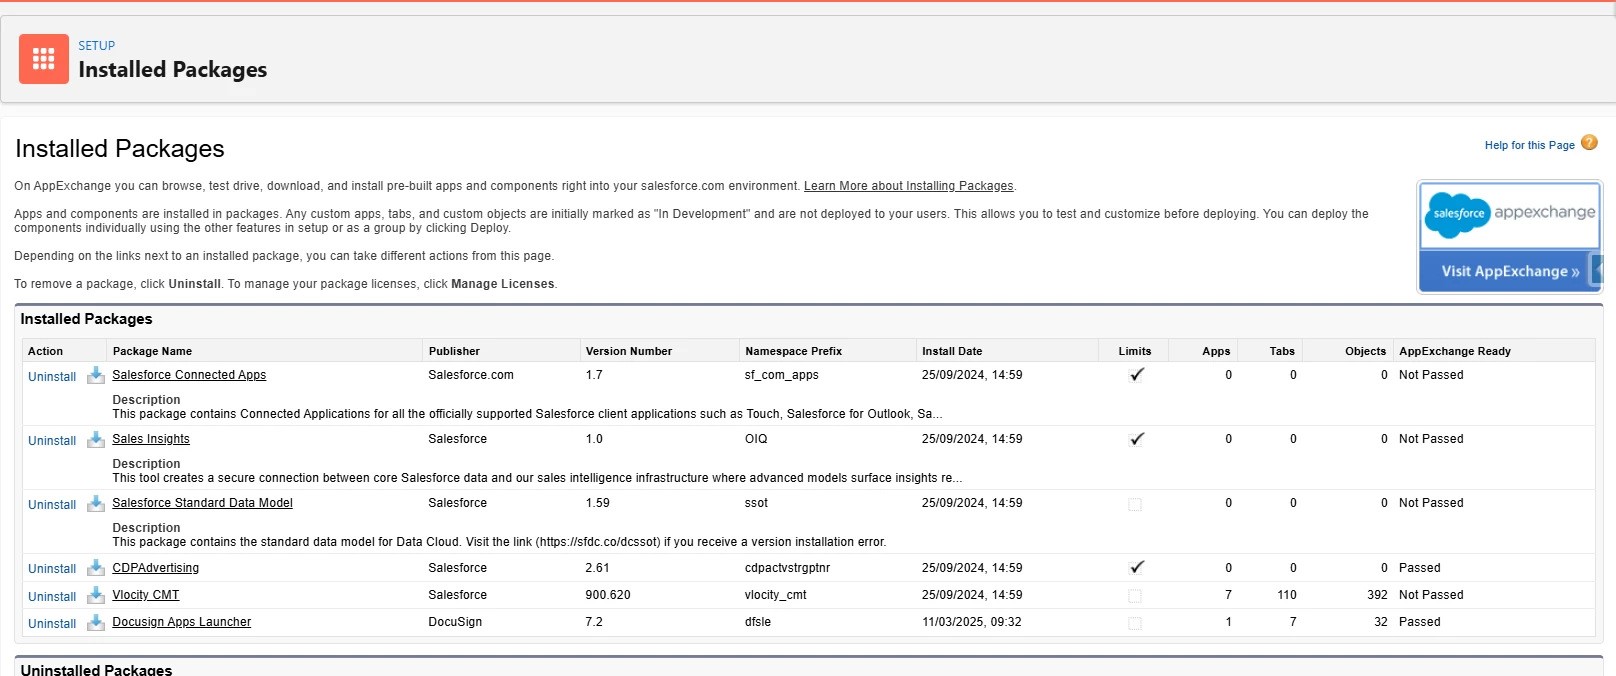Select the cdpactvstrgptnr namespace cell
The height and width of the screenshot is (676, 1616).
pyautogui.click(x=788, y=568)
